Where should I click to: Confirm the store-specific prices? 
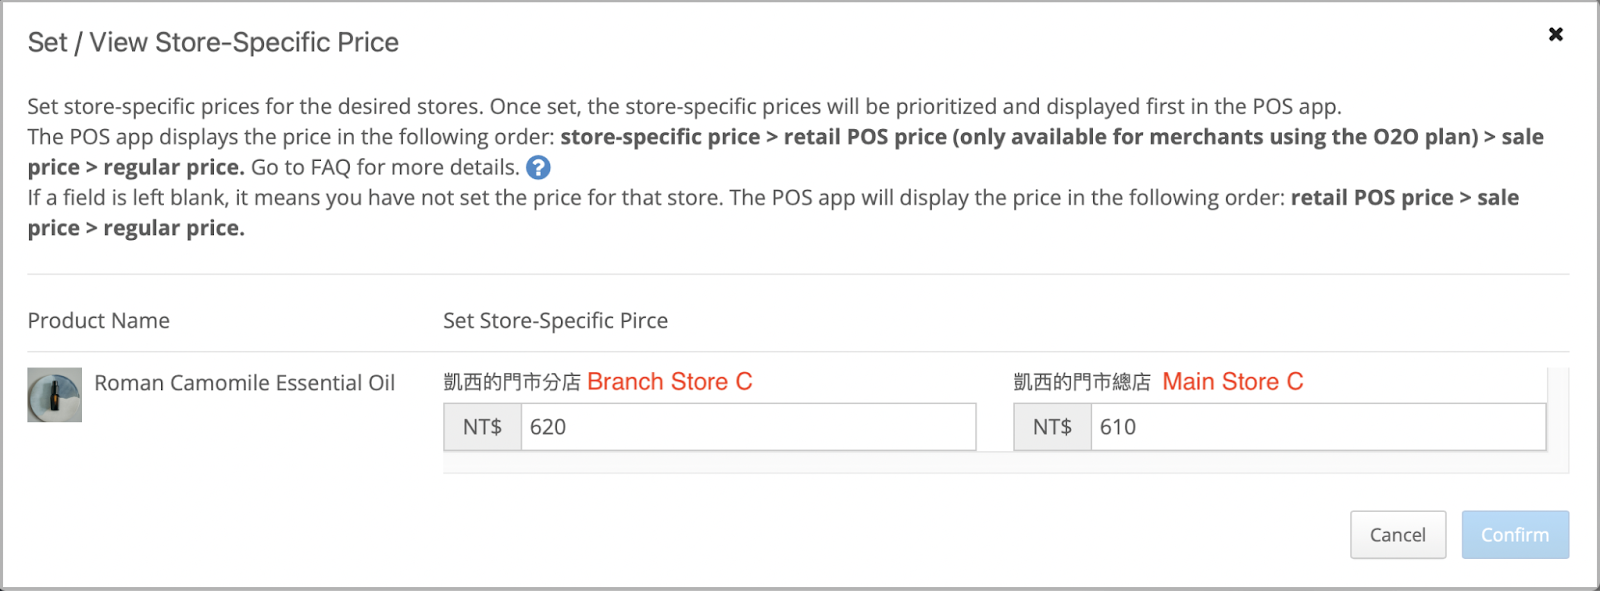pyautogui.click(x=1515, y=535)
